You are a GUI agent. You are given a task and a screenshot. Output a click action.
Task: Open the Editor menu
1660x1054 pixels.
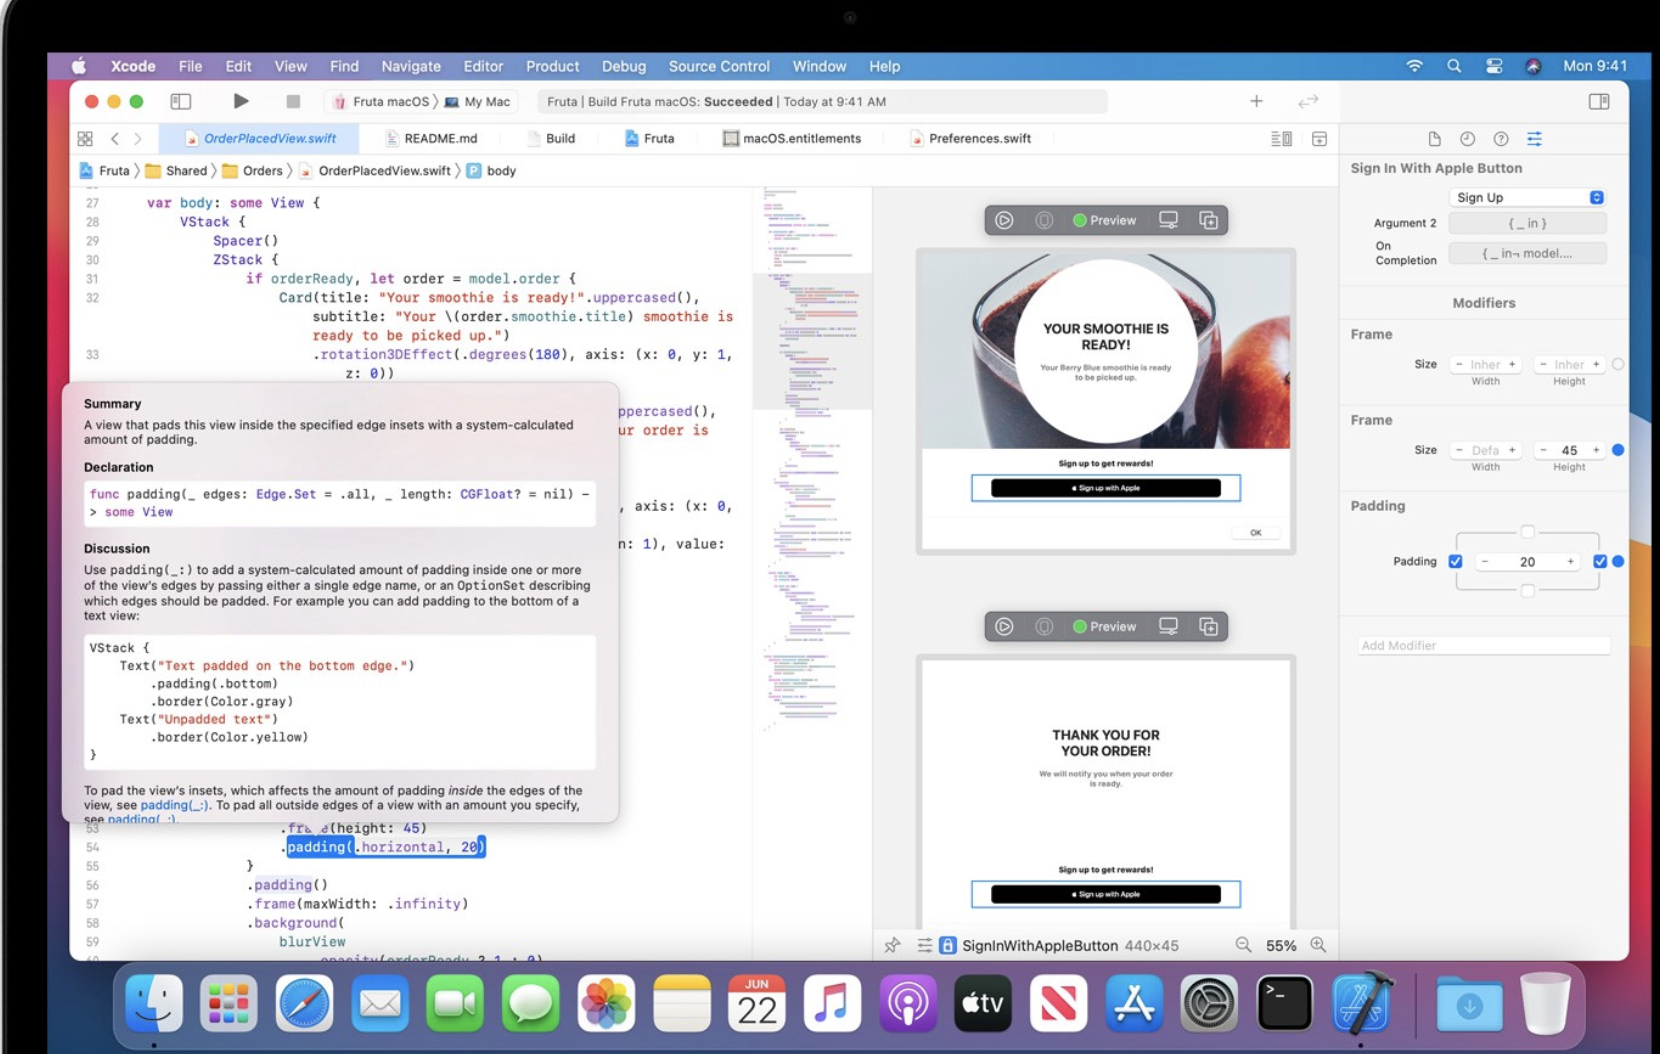coord(483,66)
